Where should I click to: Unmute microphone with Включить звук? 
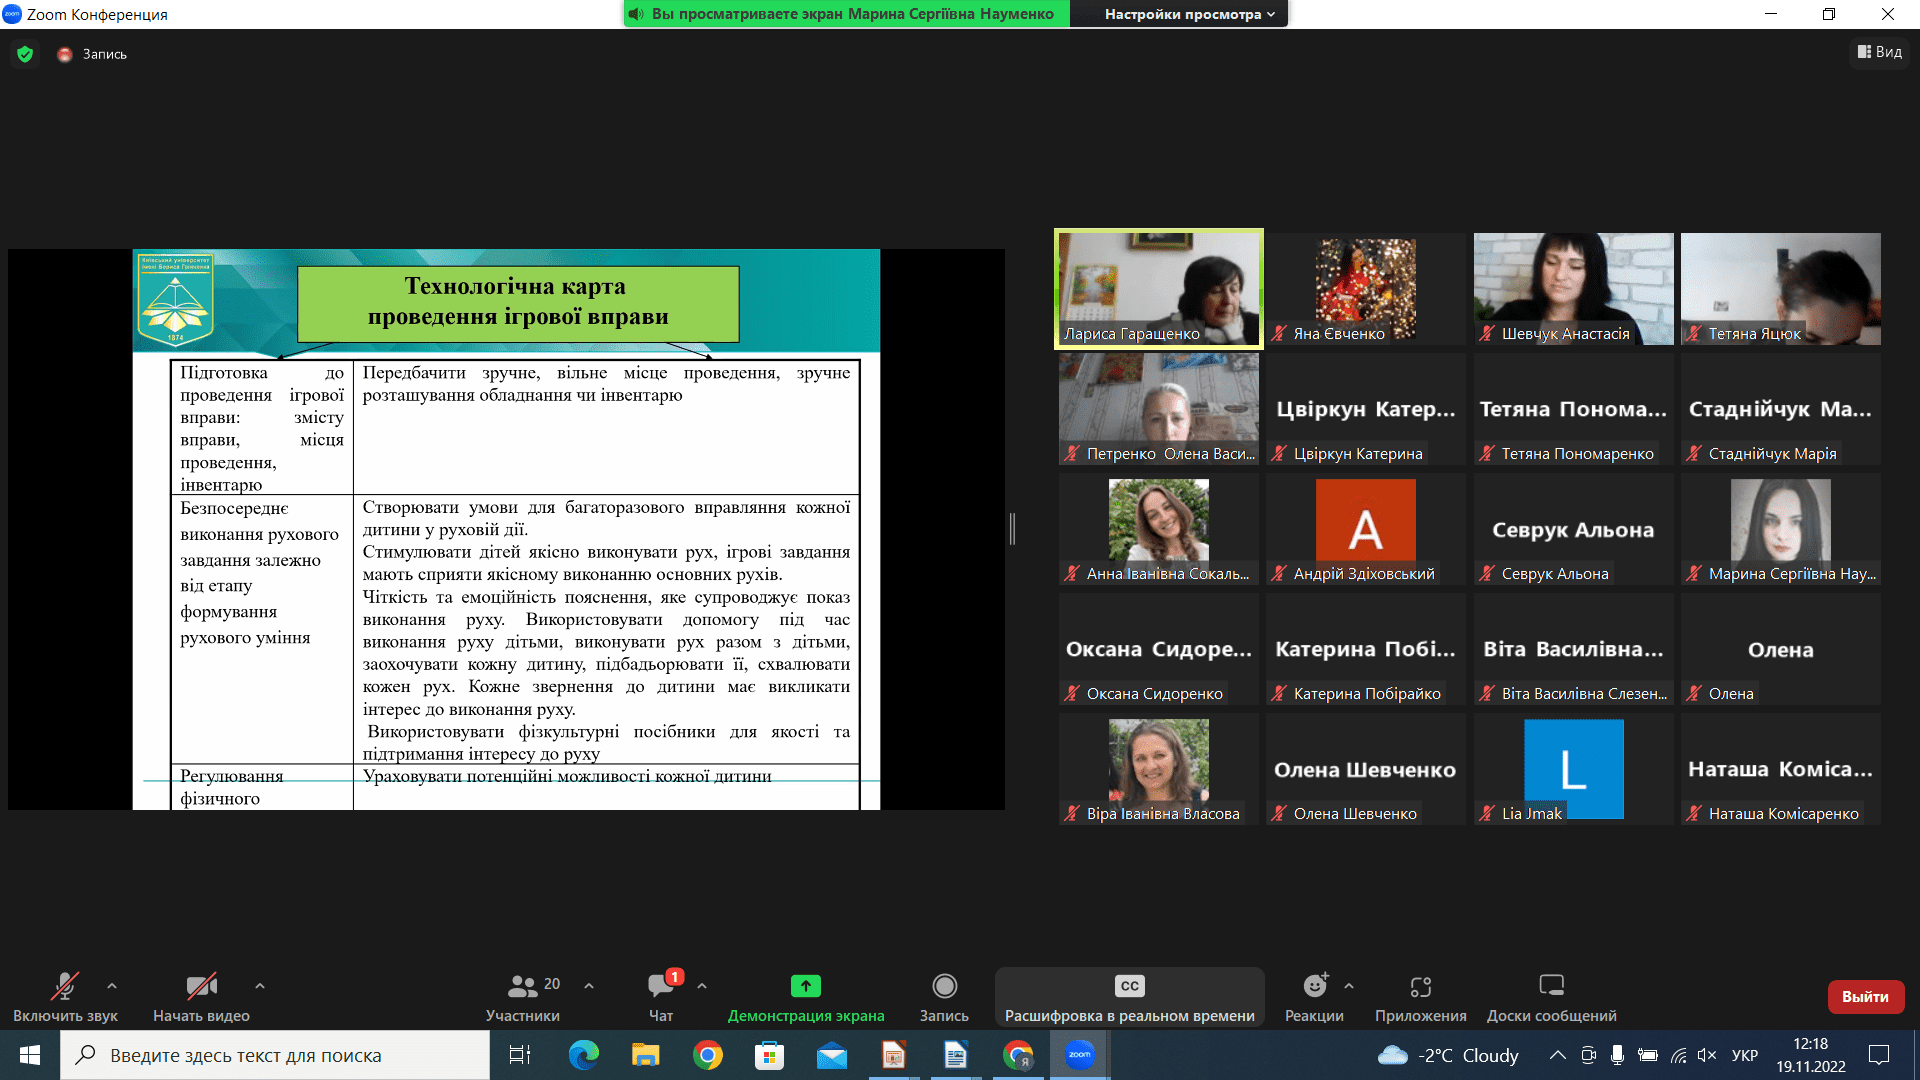click(65, 986)
